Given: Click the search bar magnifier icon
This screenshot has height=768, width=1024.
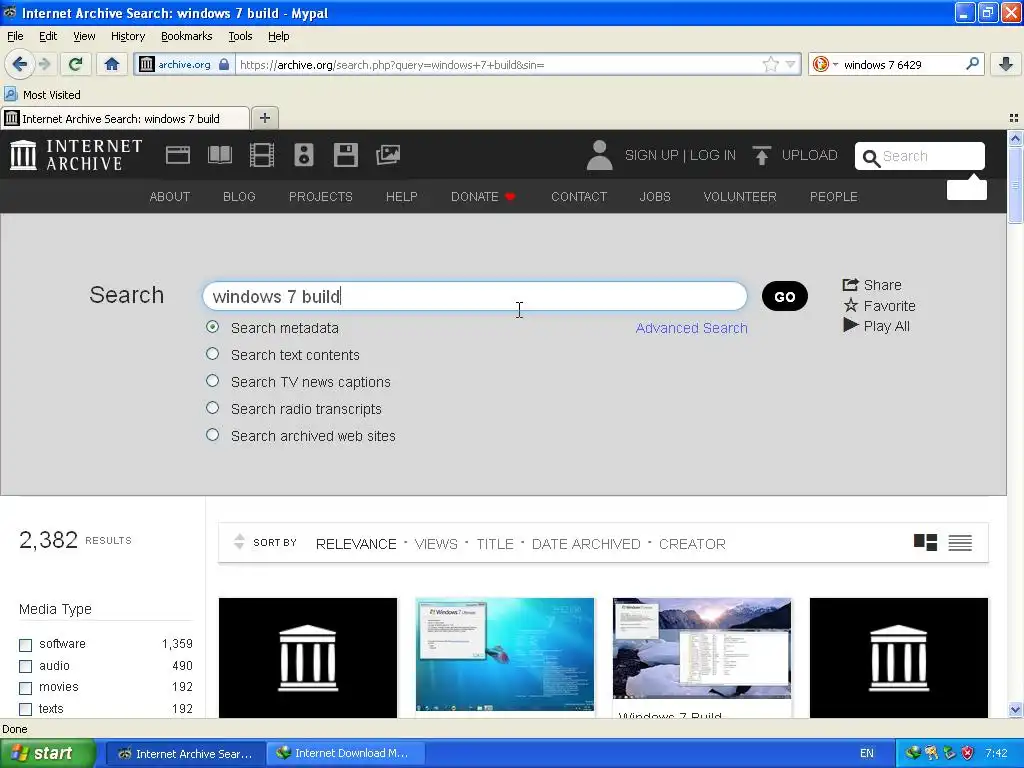Looking at the screenshot, I should click(x=972, y=64).
